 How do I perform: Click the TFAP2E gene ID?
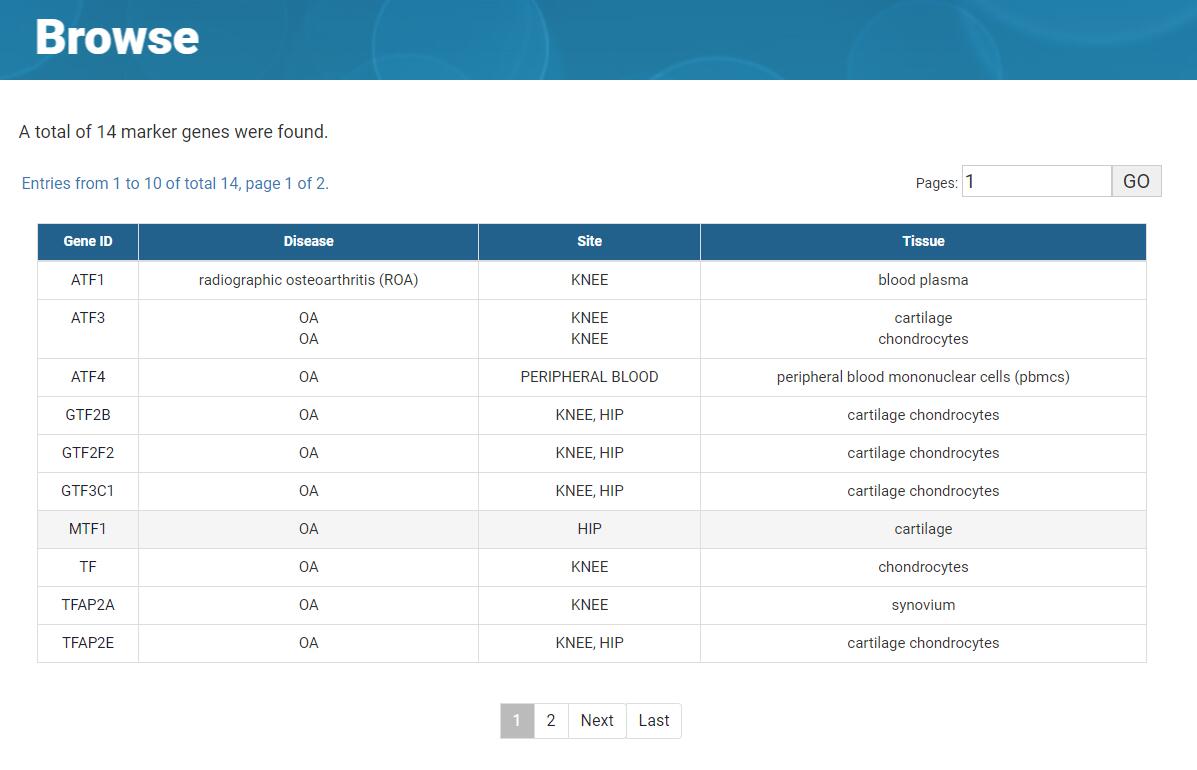pos(88,643)
